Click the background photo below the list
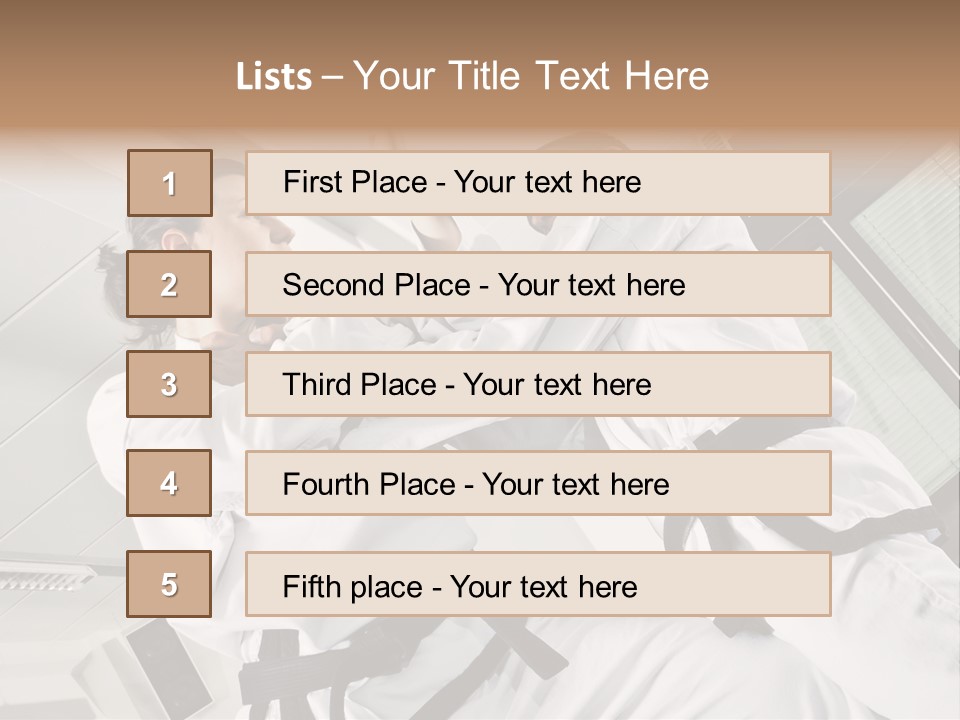The image size is (960, 720). (480, 670)
